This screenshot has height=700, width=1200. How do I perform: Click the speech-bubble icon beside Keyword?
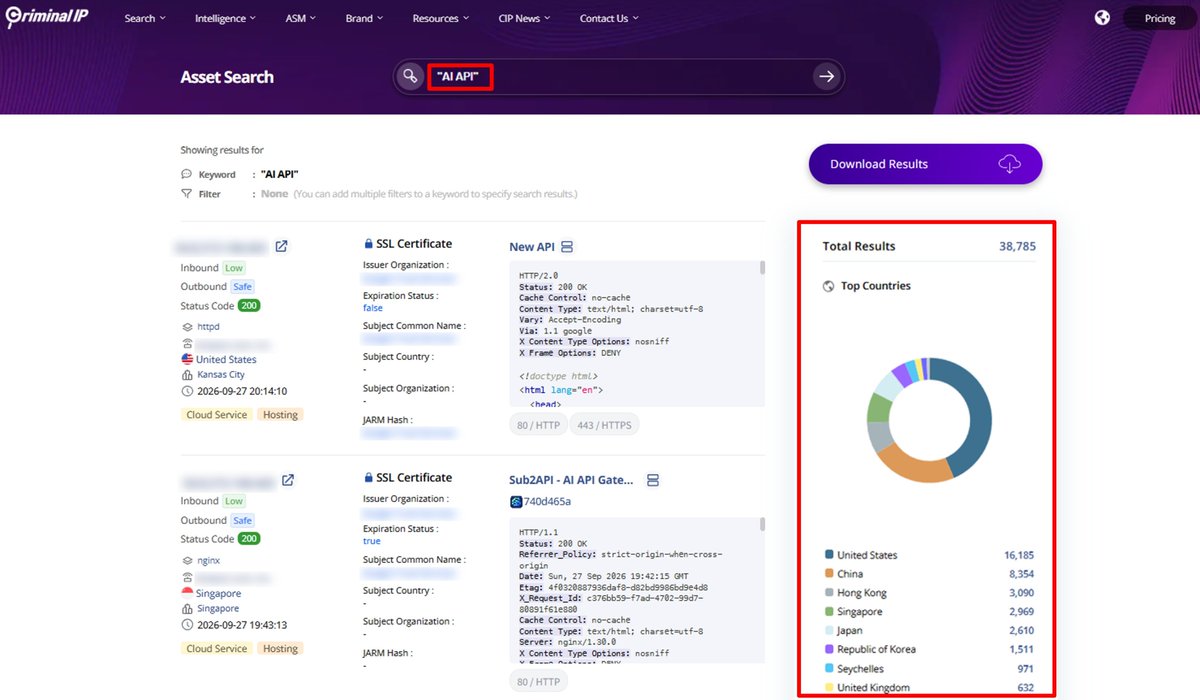click(x=186, y=174)
